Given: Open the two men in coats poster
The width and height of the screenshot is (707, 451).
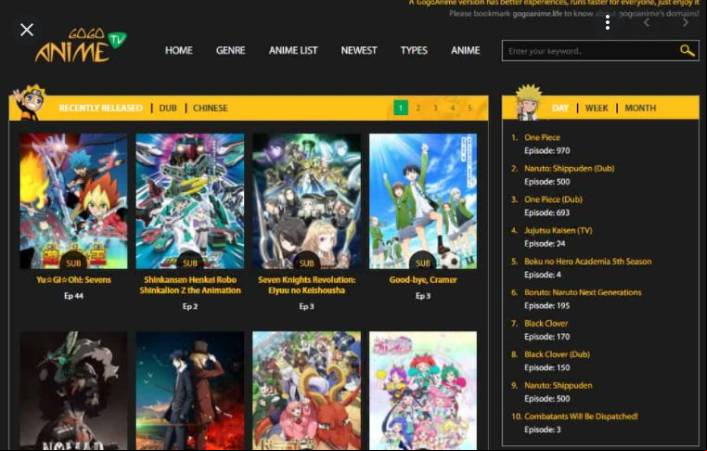Looking at the screenshot, I should click(190, 391).
